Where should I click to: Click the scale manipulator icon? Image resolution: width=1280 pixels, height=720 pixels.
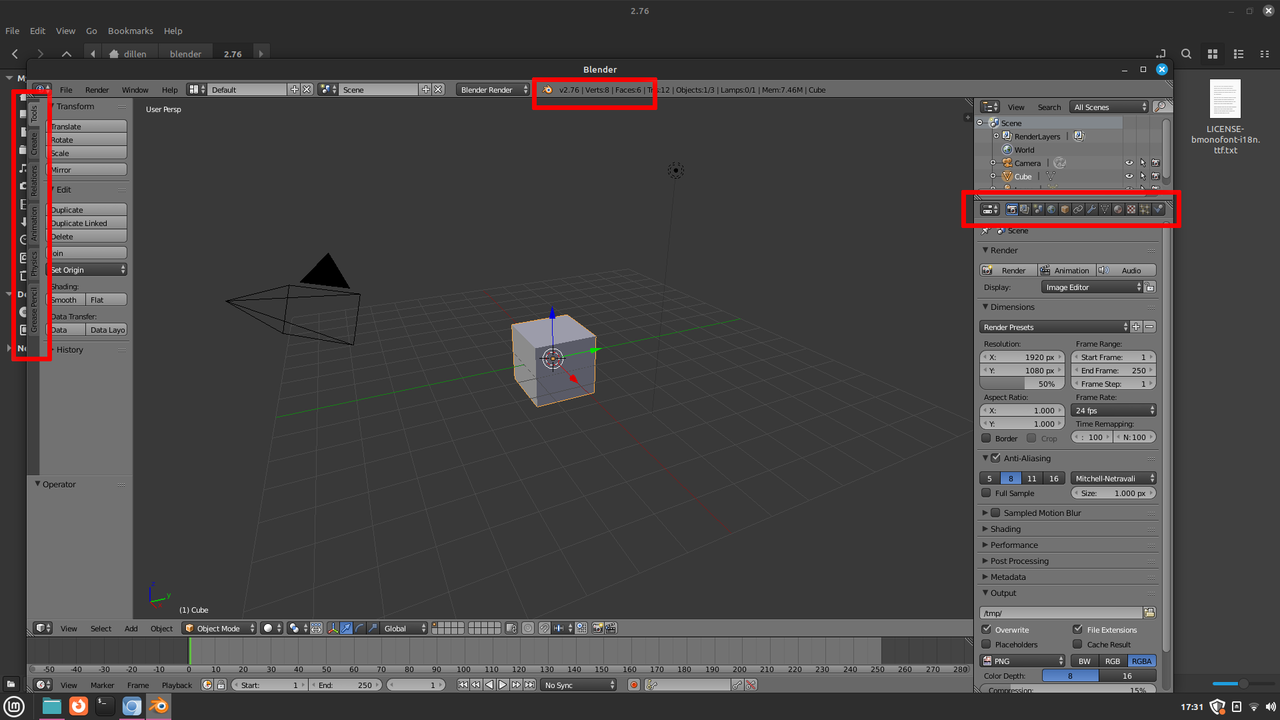(x=373, y=628)
